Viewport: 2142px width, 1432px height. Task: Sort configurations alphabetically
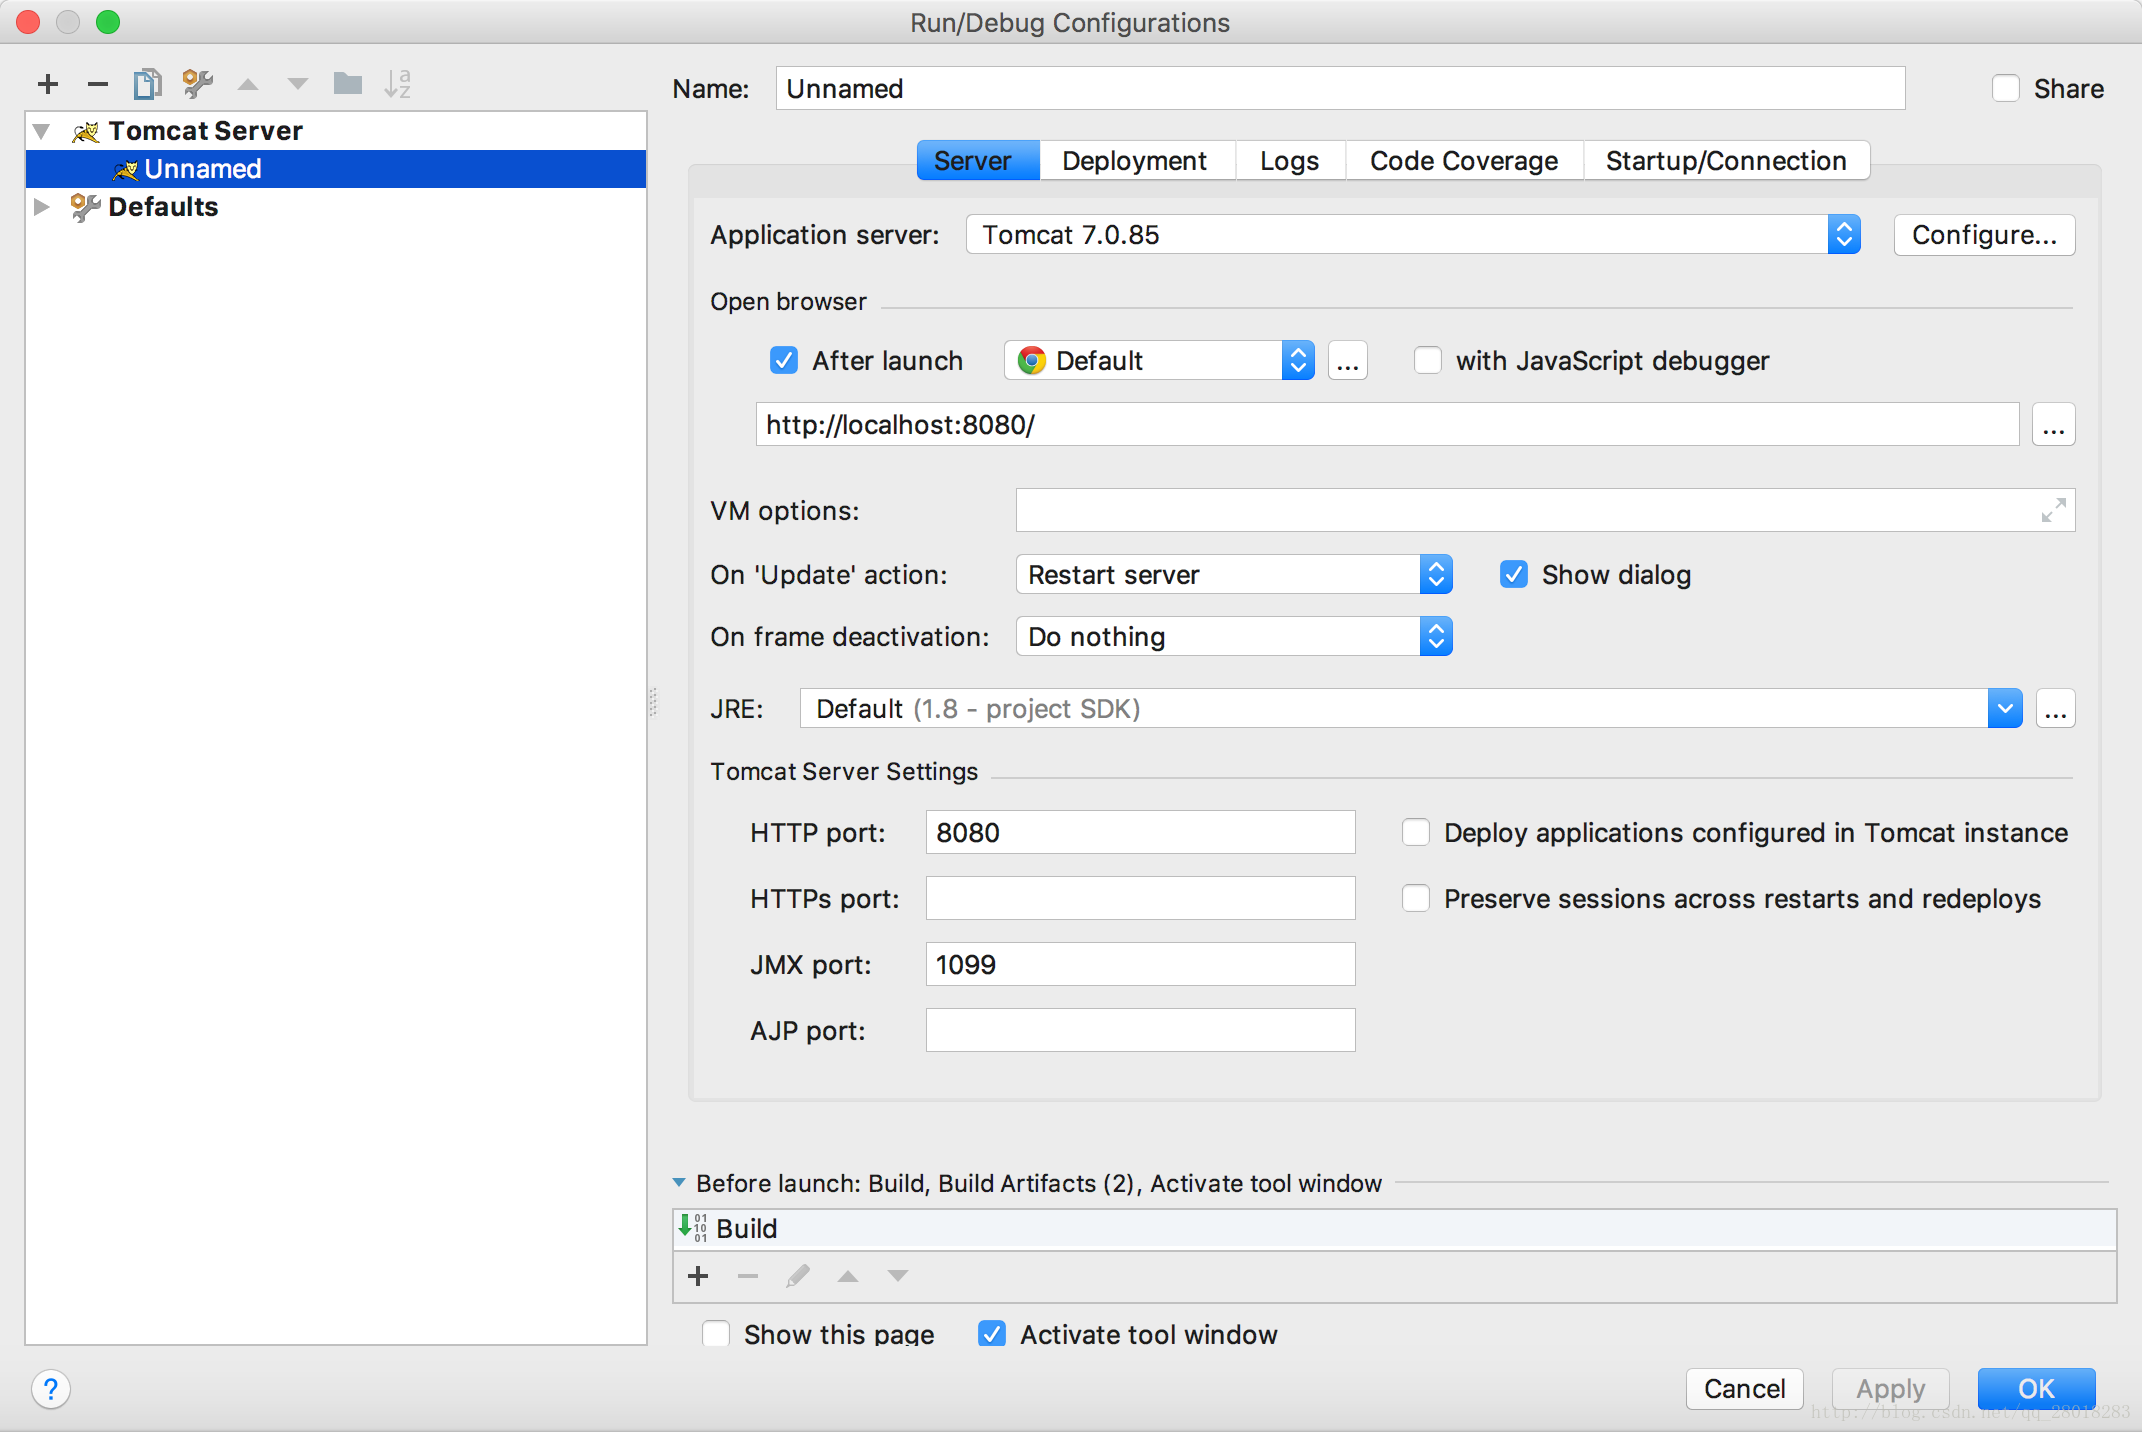pyautogui.click(x=397, y=84)
